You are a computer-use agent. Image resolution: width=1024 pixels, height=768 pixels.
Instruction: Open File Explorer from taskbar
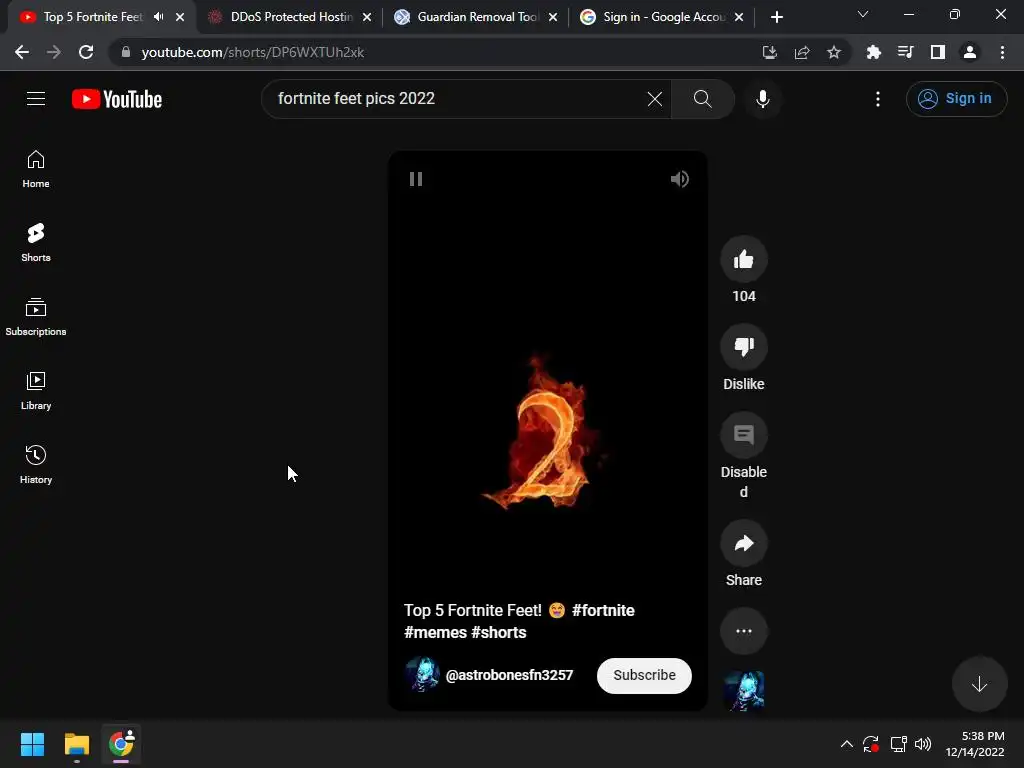click(76, 744)
